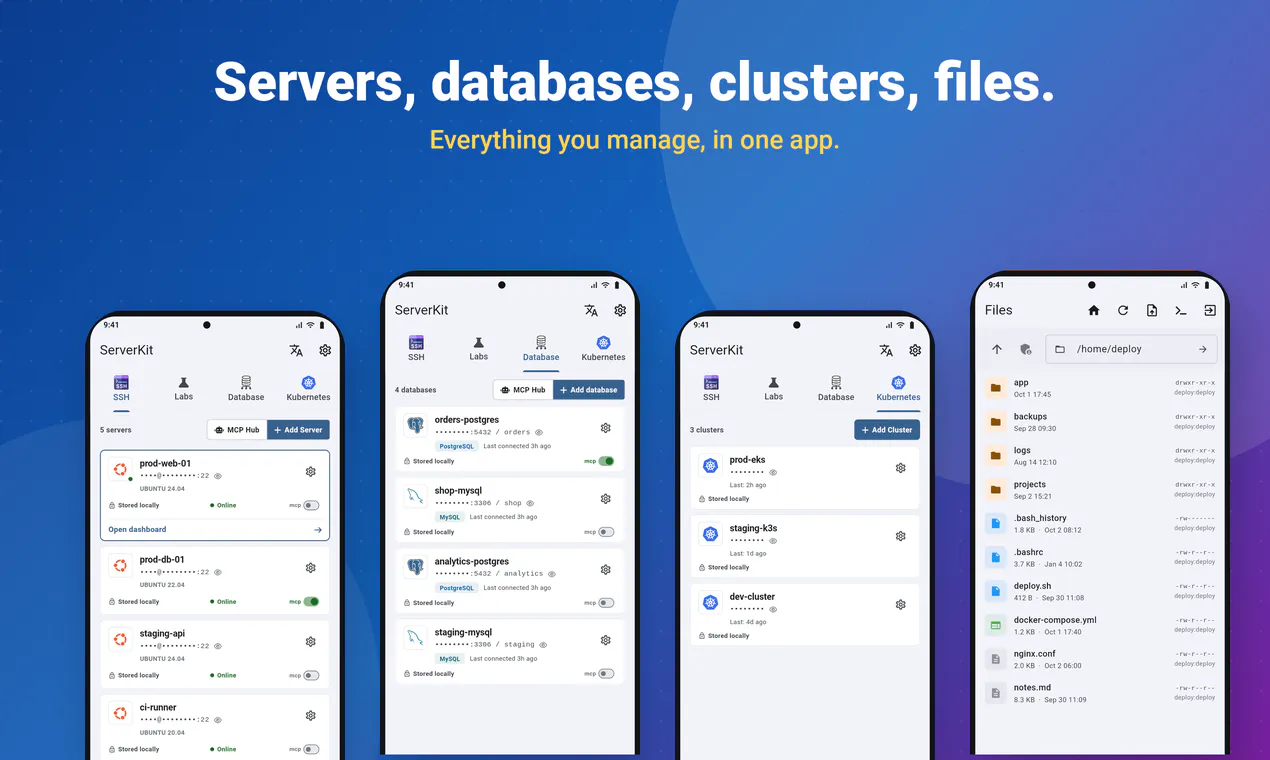Open gear settings for staging-k3s cluster

coord(901,536)
